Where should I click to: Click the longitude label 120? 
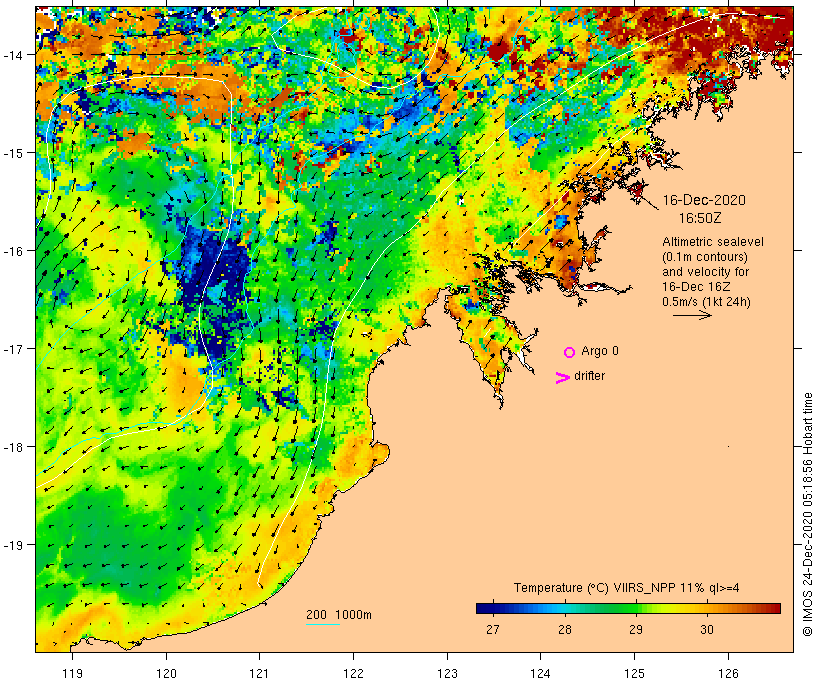coord(166,673)
